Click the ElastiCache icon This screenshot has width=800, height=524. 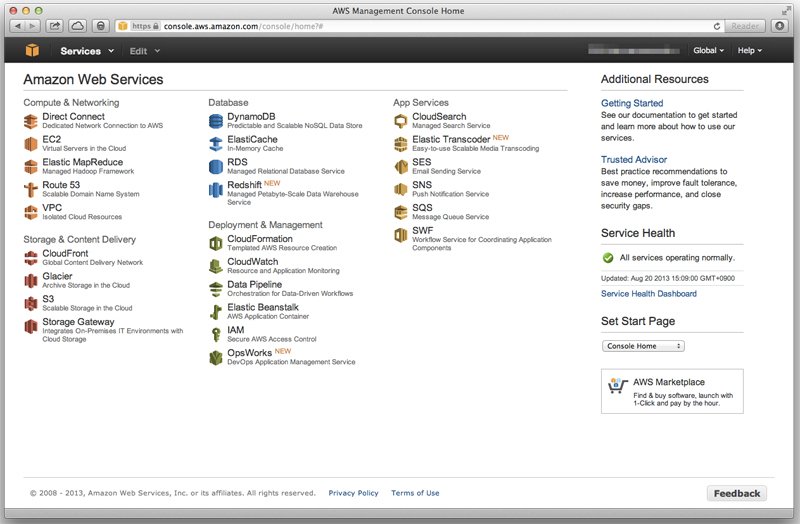click(216, 144)
